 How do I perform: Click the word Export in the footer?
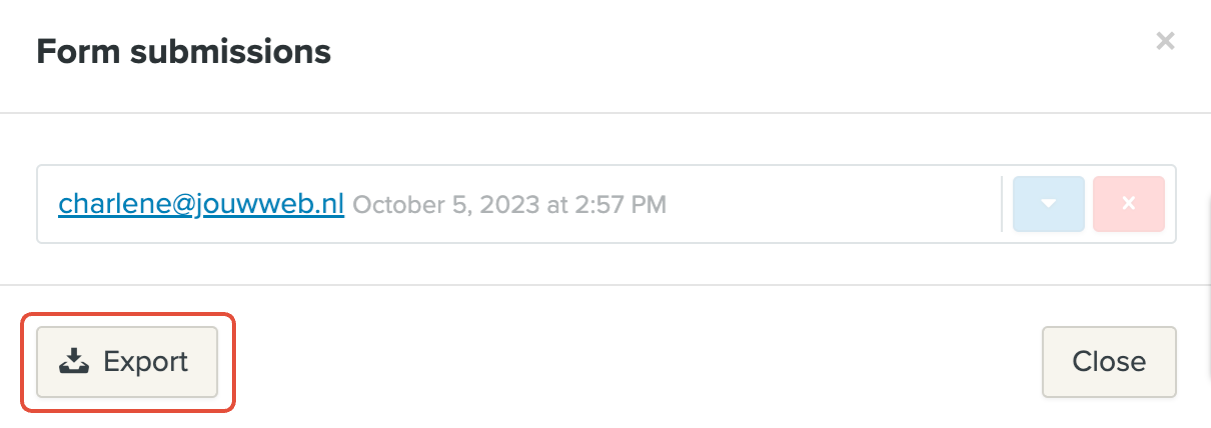tap(146, 361)
